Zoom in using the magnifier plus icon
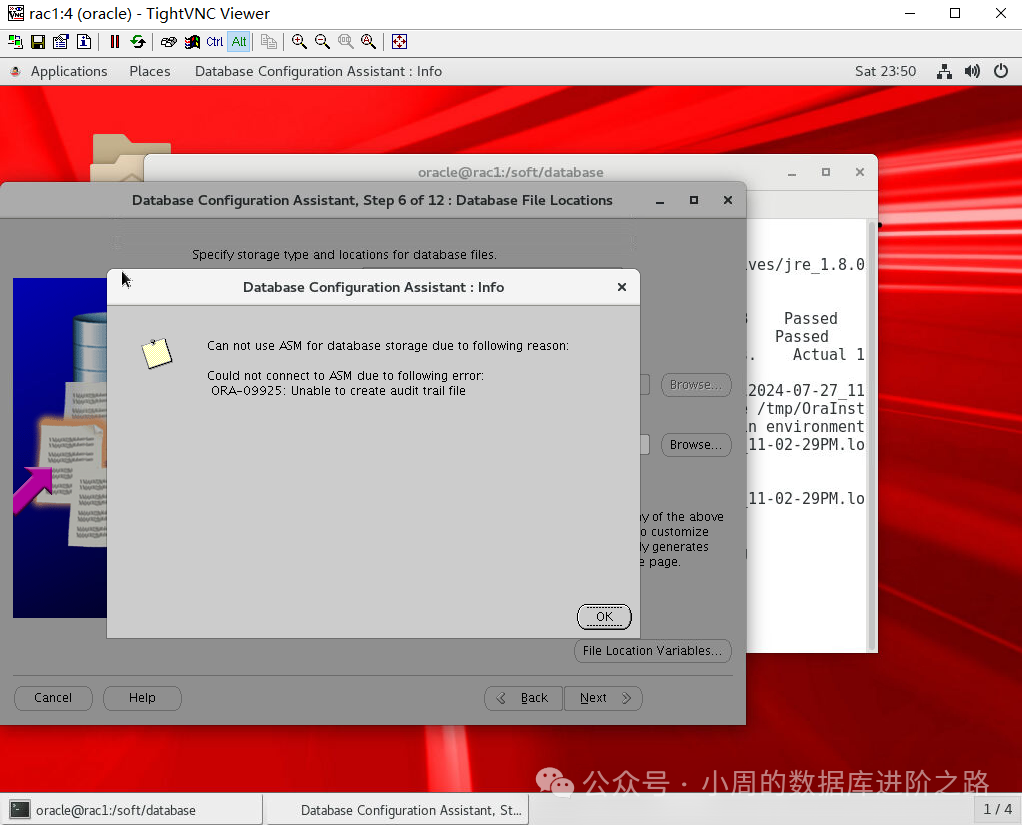This screenshot has height=825, width=1022. click(x=299, y=42)
